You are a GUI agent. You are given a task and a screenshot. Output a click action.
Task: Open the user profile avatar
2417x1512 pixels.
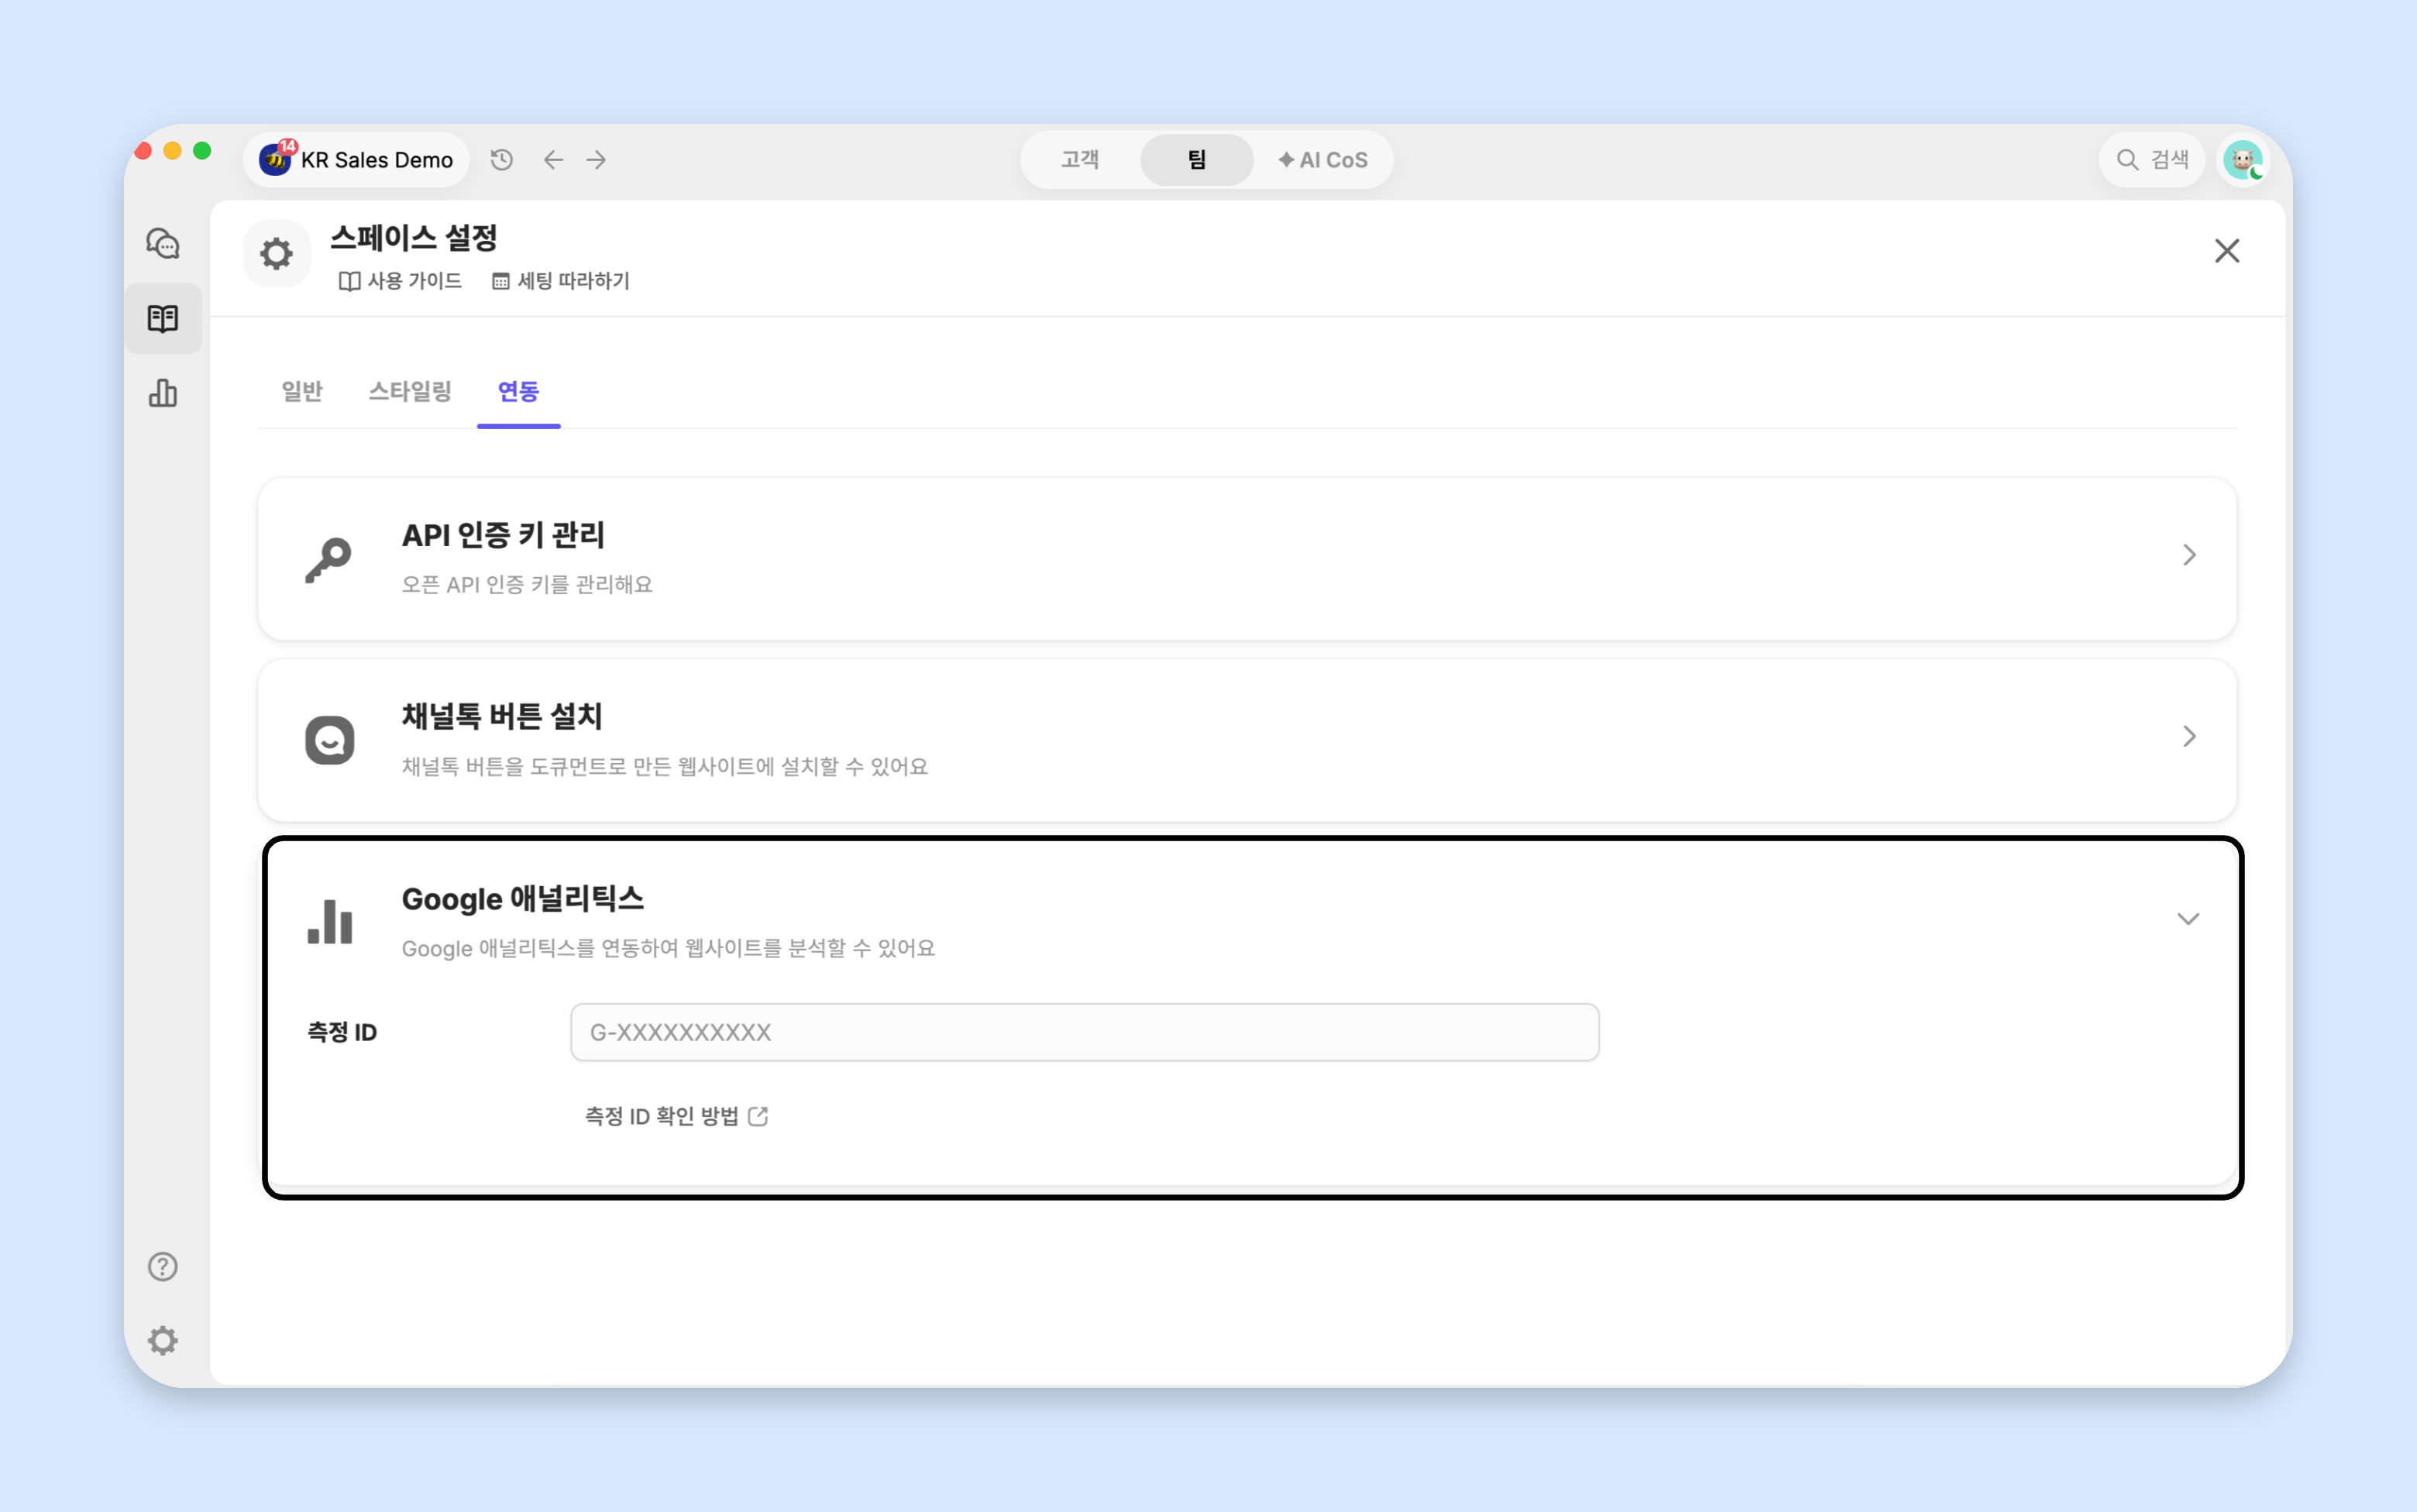click(2243, 160)
